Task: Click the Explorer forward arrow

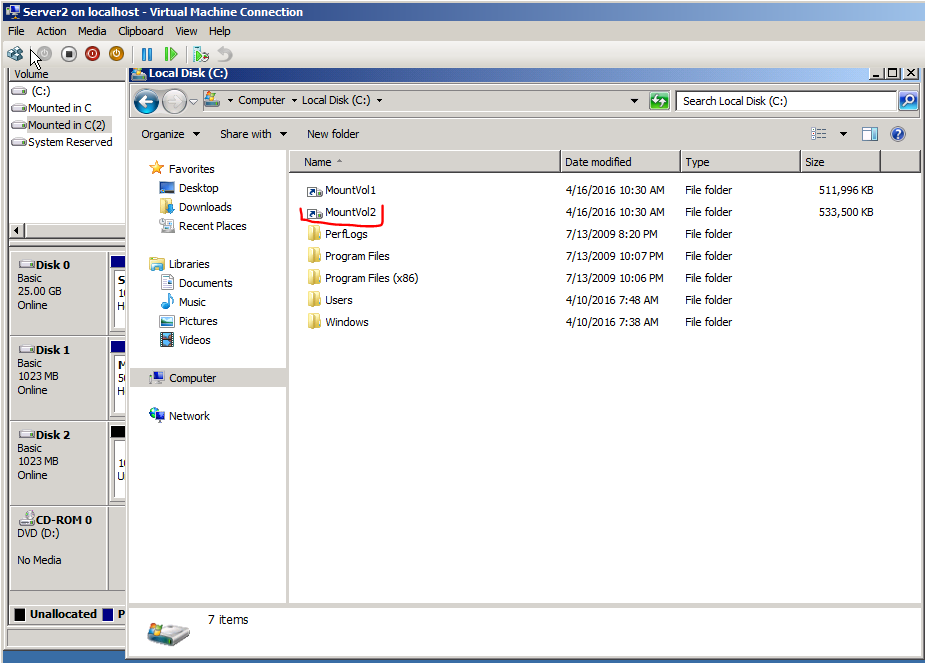Action: pos(174,101)
